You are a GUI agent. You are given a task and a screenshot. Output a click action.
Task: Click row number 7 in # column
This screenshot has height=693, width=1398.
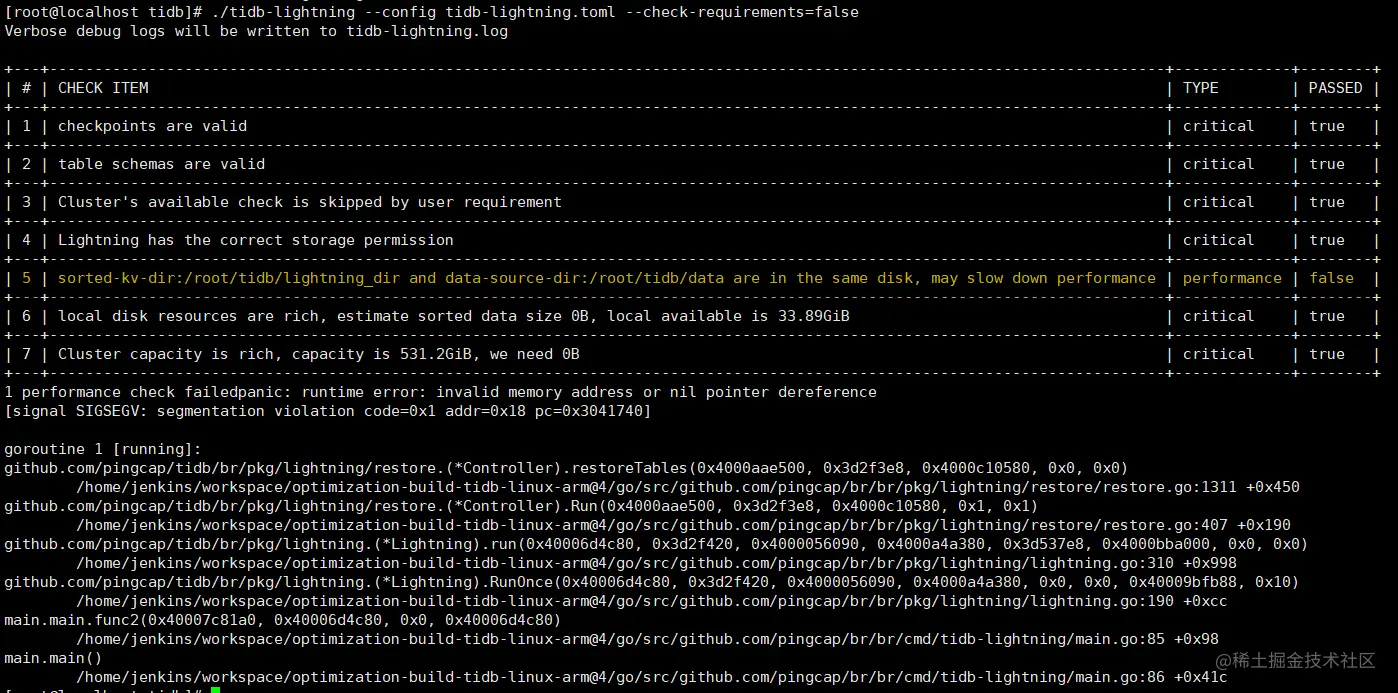[26, 354]
